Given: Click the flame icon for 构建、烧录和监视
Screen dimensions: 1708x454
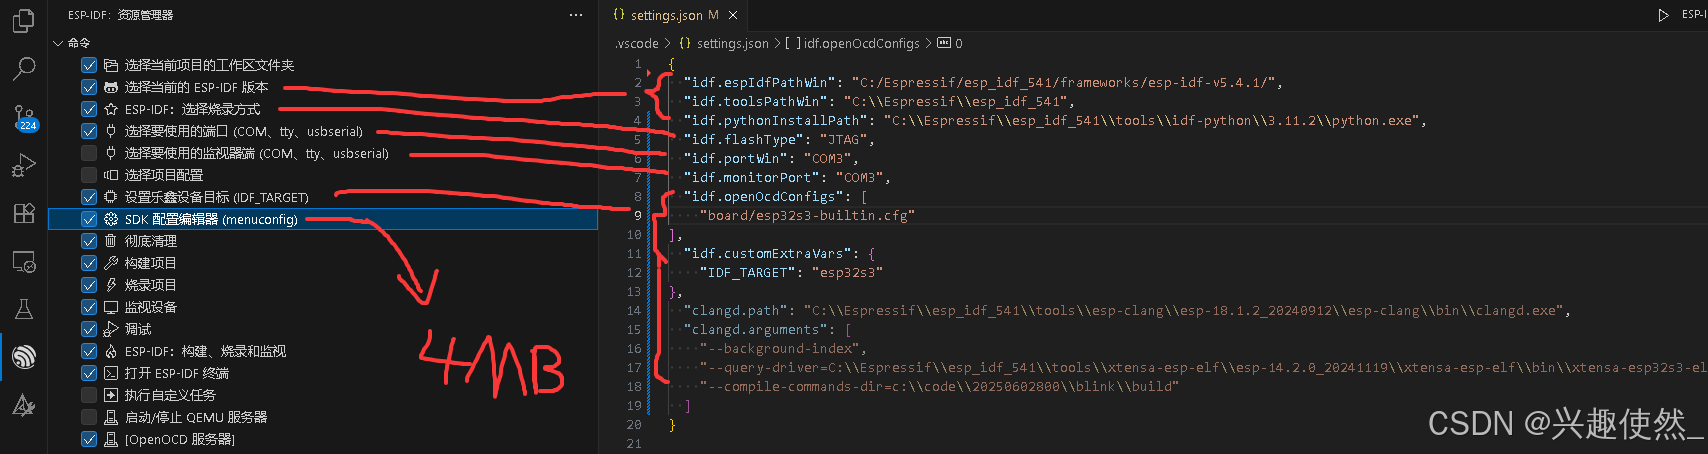Looking at the screenshot, I should pyautogui.click(x=111, y=351).
